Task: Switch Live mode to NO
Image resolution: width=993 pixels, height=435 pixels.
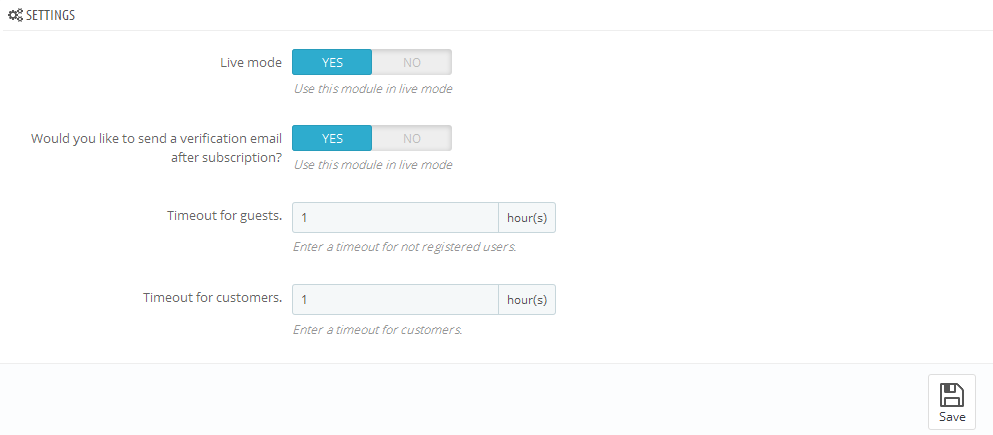Action: click(412, 62)
